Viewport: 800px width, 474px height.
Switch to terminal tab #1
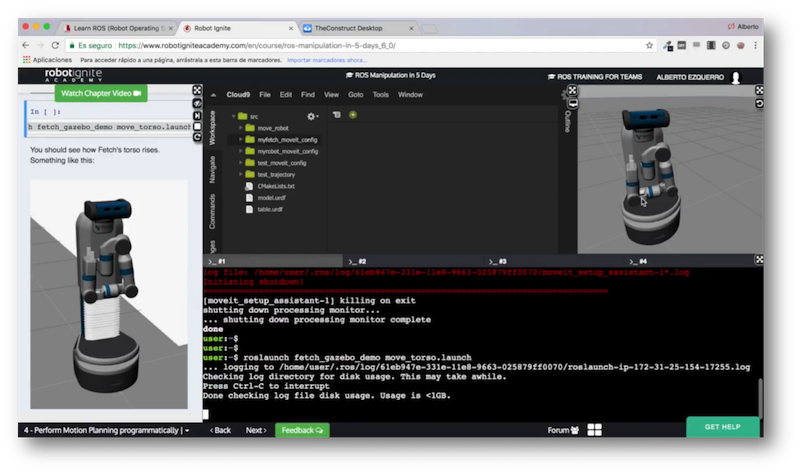pyautogui.click(x=273, y=261)
